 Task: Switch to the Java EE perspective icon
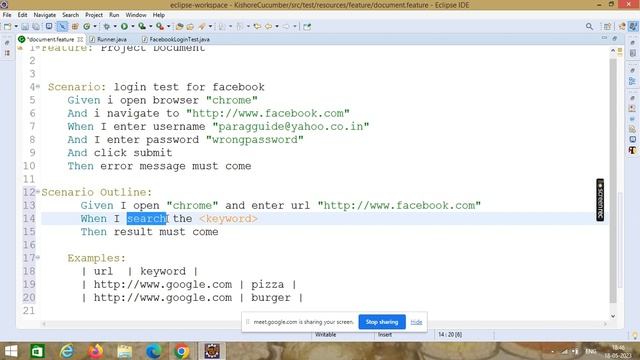click(x=622, y=27)
